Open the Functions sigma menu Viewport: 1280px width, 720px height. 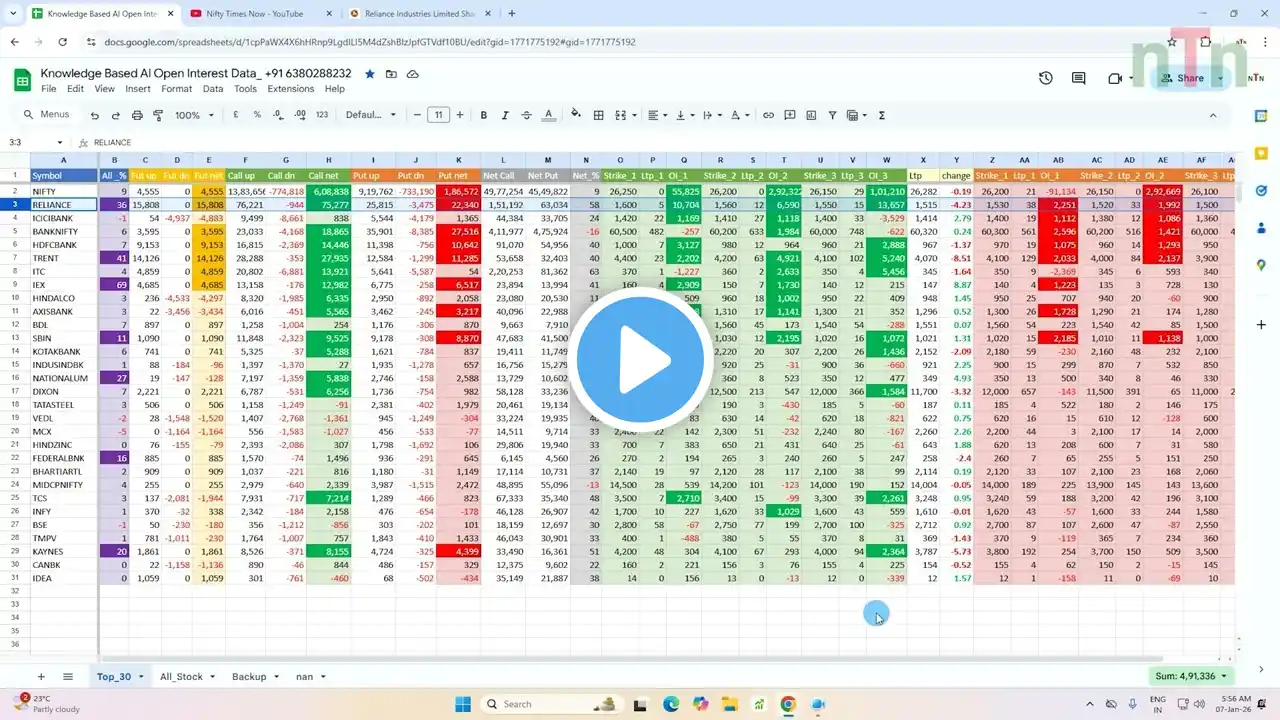882,115
